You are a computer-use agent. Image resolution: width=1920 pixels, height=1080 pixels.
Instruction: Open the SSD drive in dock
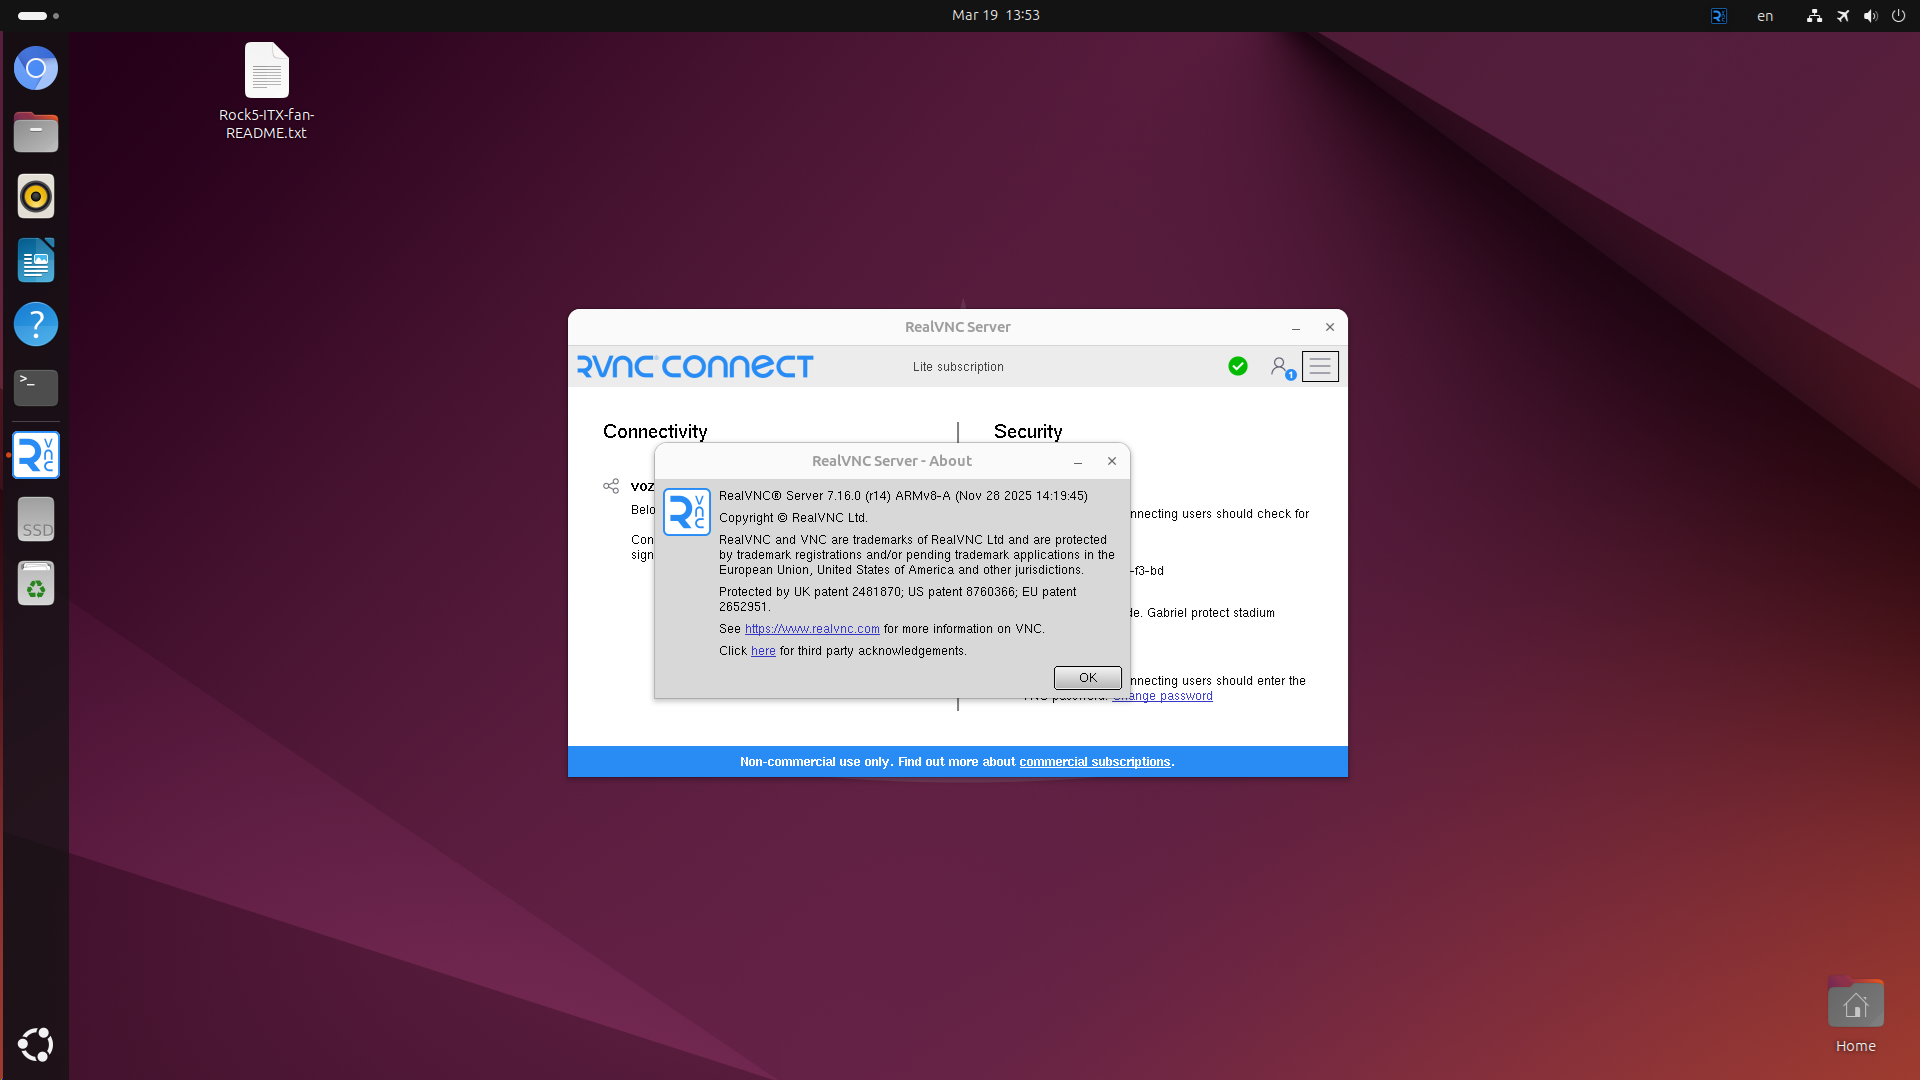[x=36, y=520]
